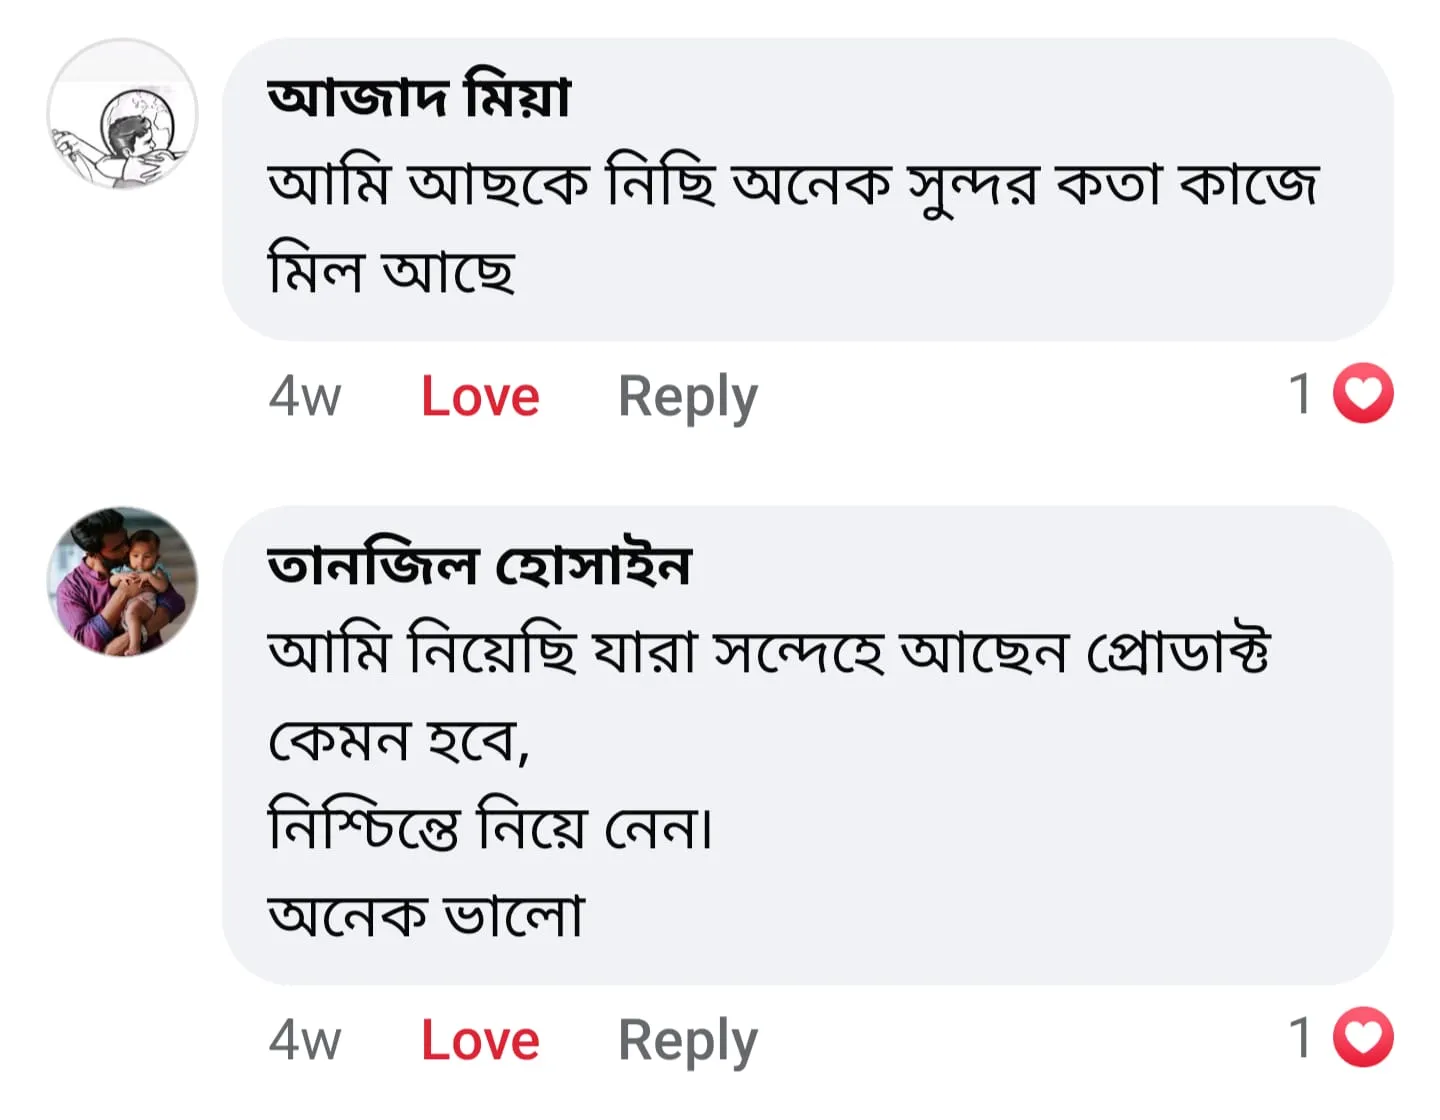This screenshot has width=1440, height=1120.
Task: Click the text কেমন হবে in second comment
Action: coord(398,741)
